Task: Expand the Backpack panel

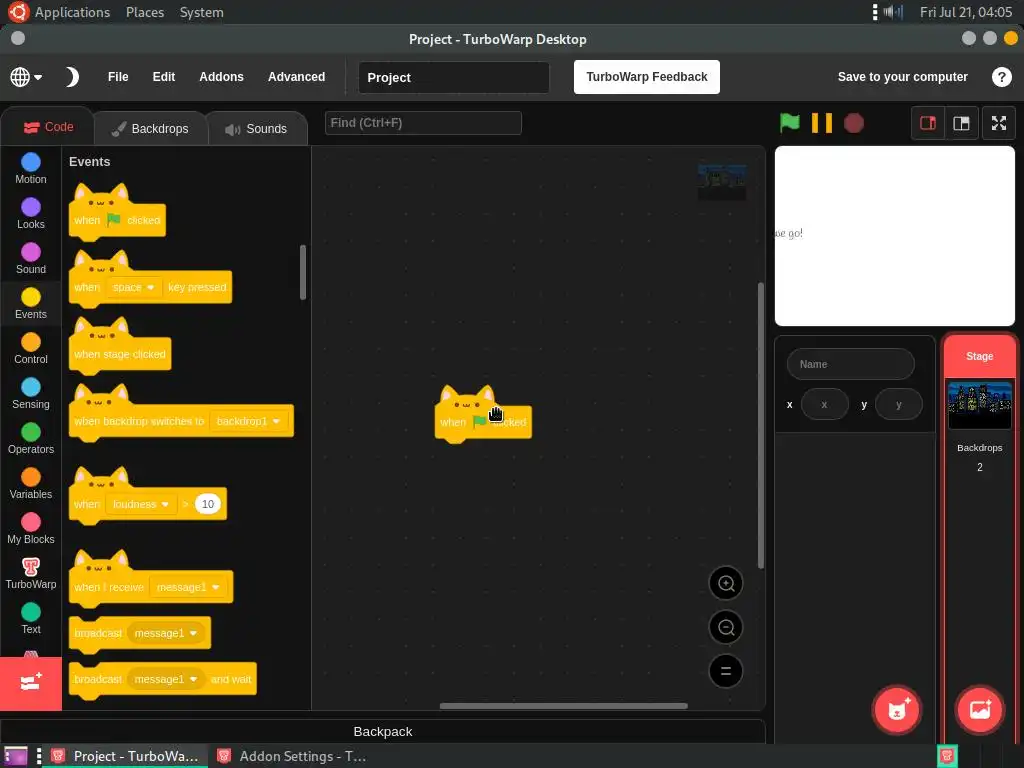Action: (383, 731)
